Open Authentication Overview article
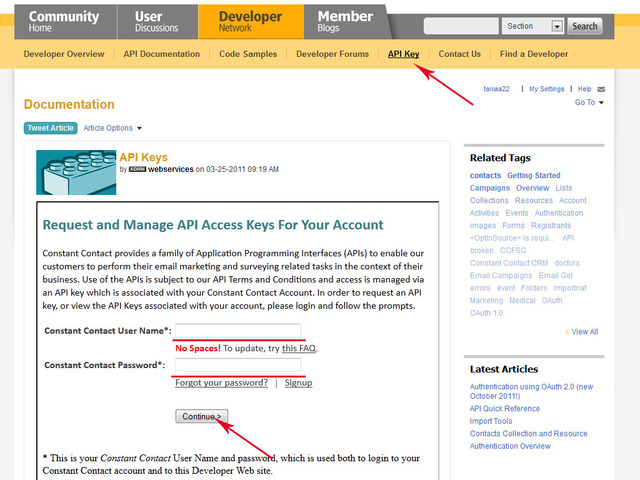This screenshot has width=640, height=480. coord(510,446)
